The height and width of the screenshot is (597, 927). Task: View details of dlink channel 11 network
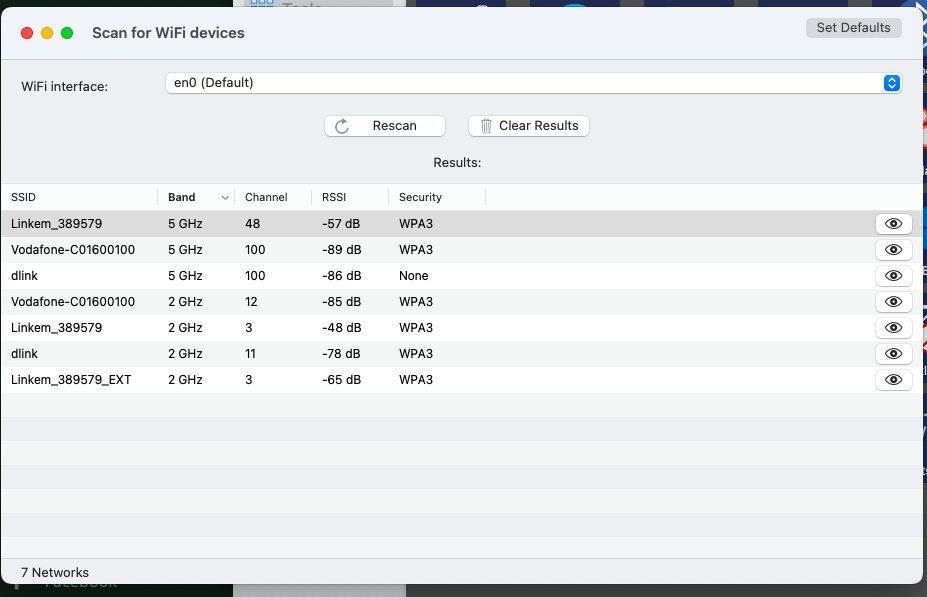pos(893,354)
